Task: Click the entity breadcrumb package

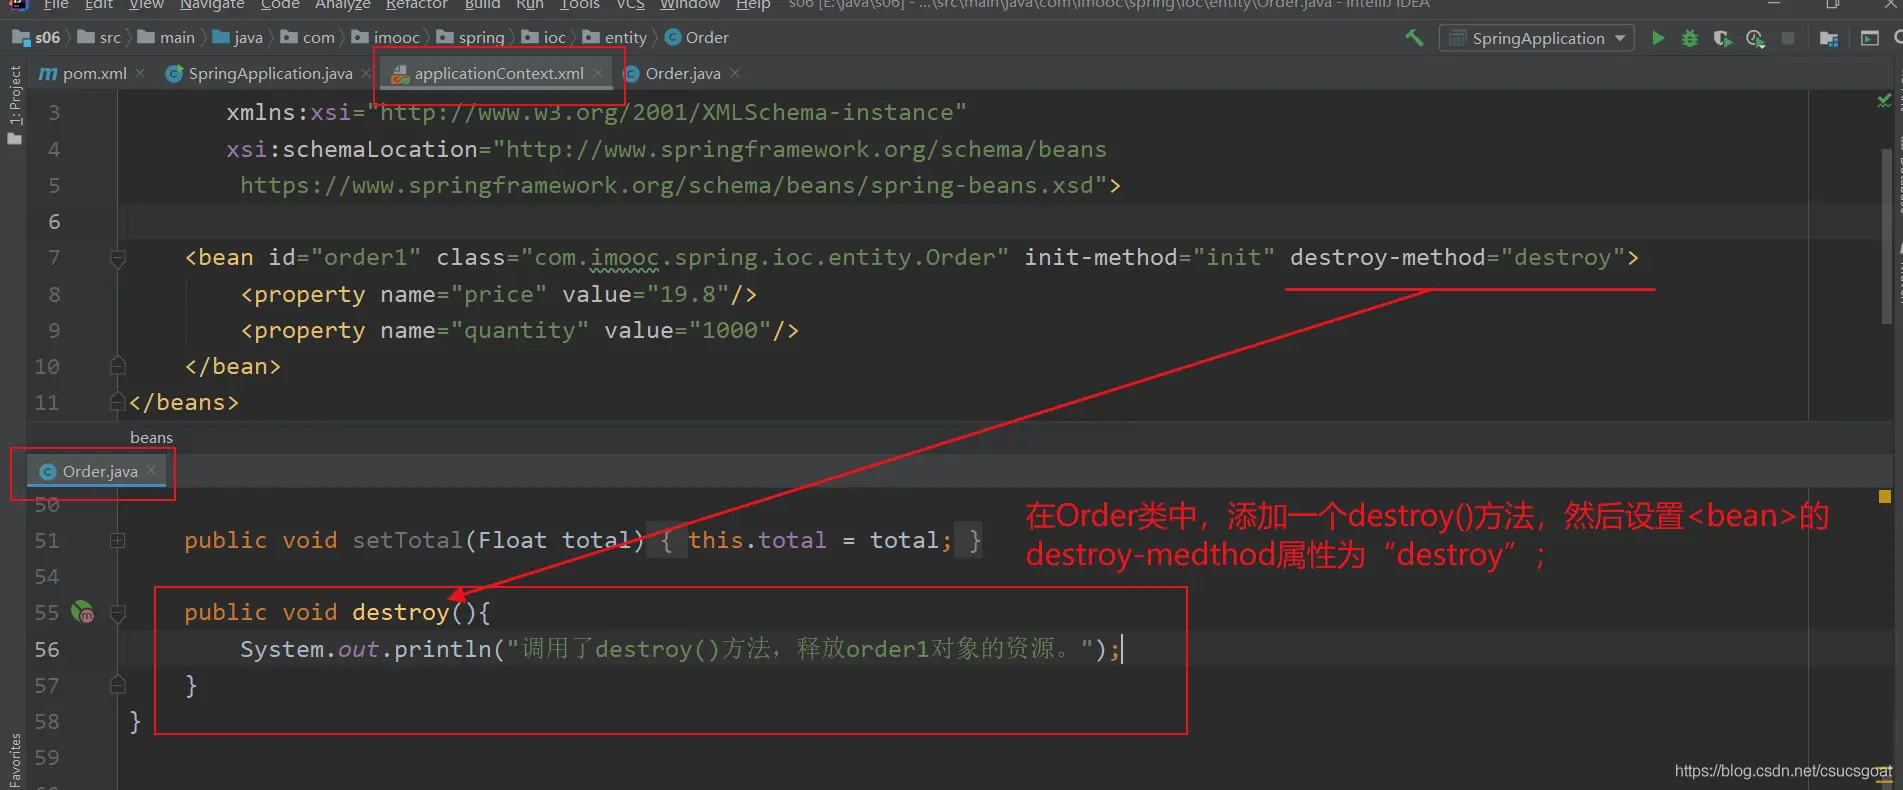Action: [x=615, y=38]
